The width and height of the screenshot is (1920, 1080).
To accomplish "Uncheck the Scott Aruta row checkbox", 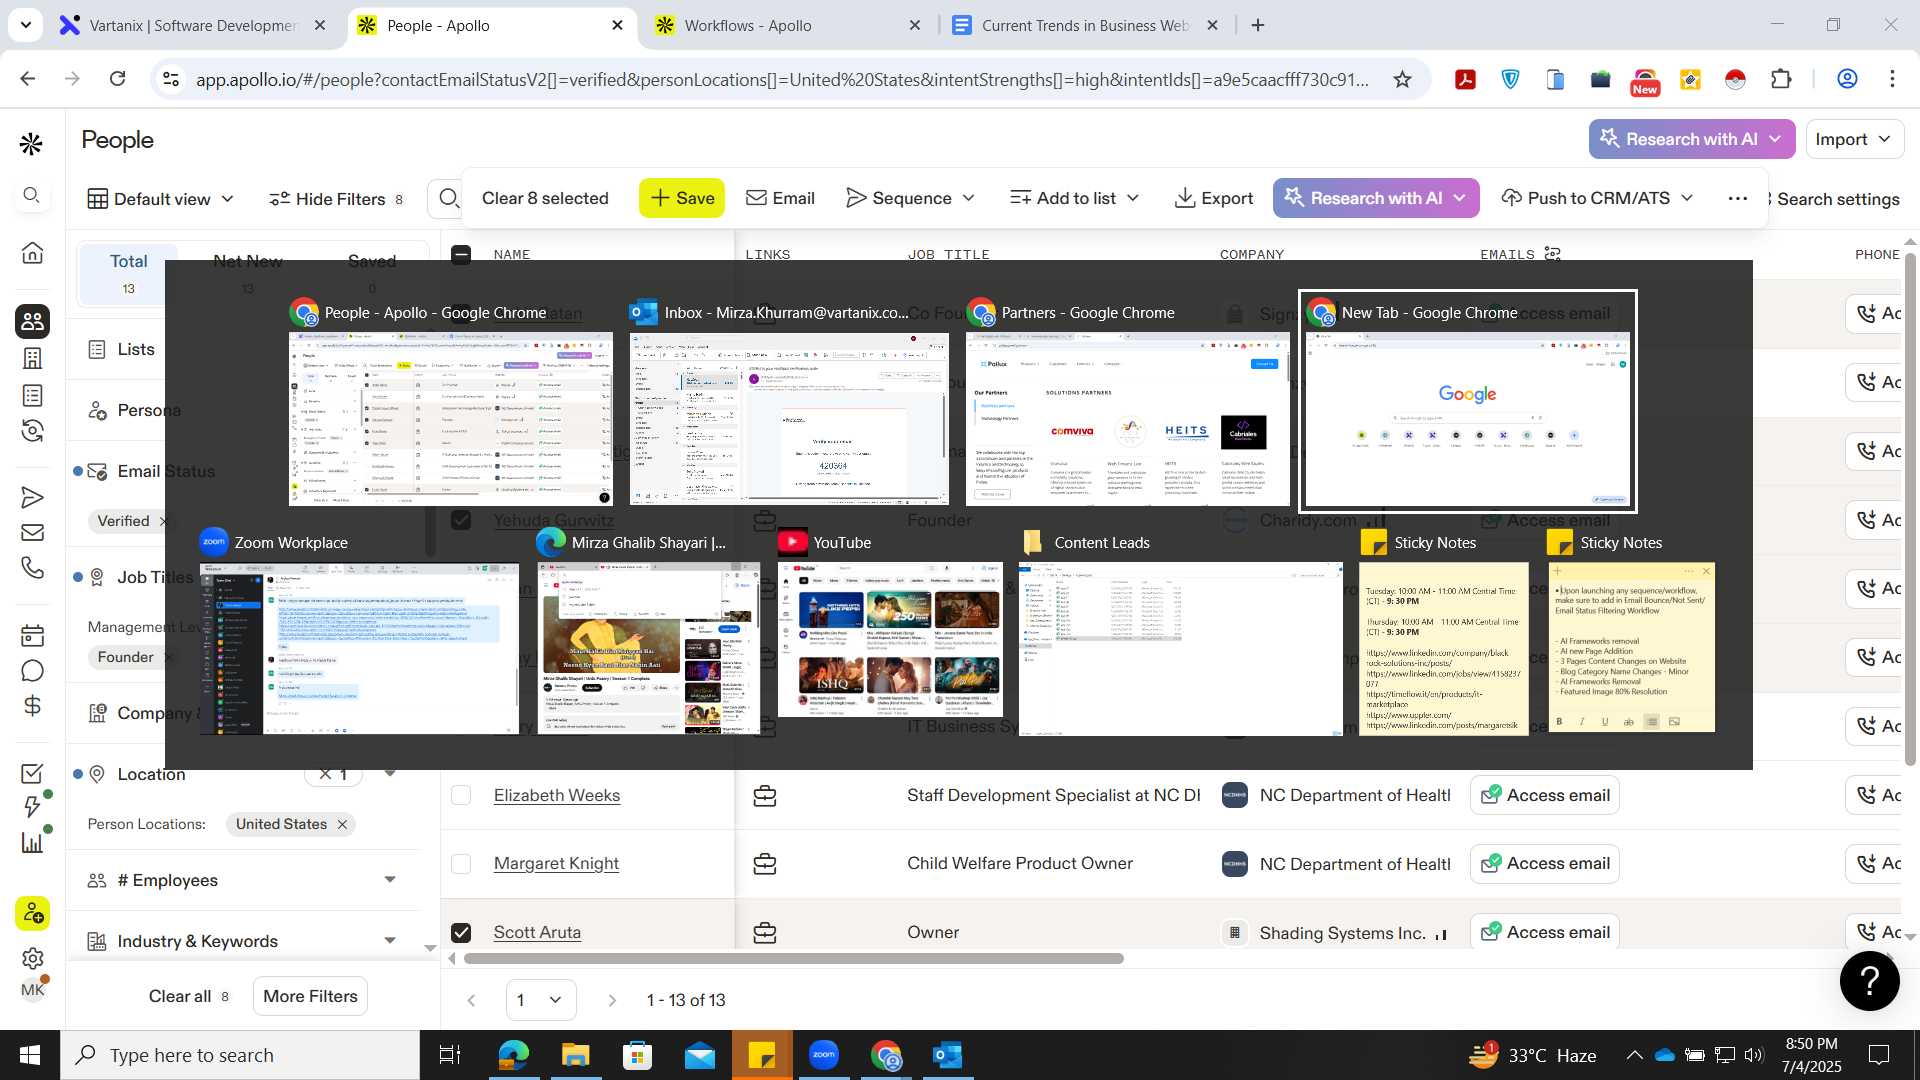I will click(461, 932).
